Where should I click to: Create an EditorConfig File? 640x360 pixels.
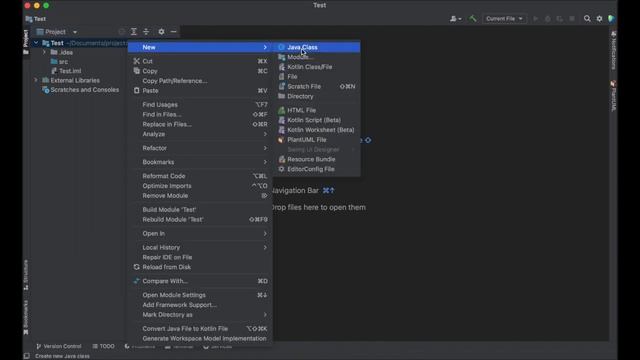click(x=316, y=169)
